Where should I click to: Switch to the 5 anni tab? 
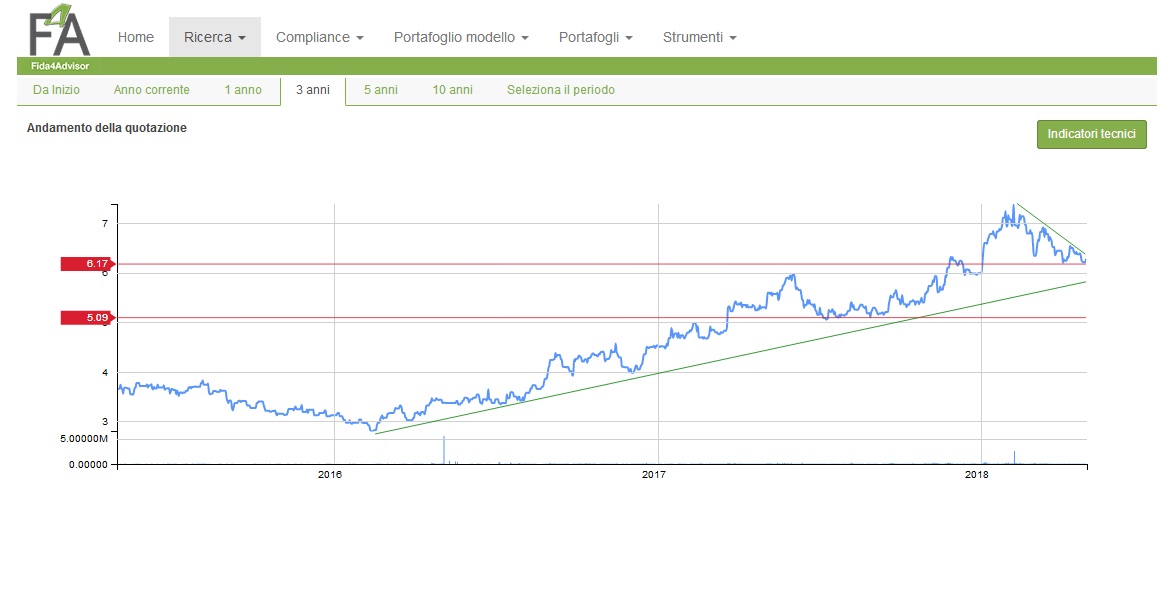pos(380,90)
